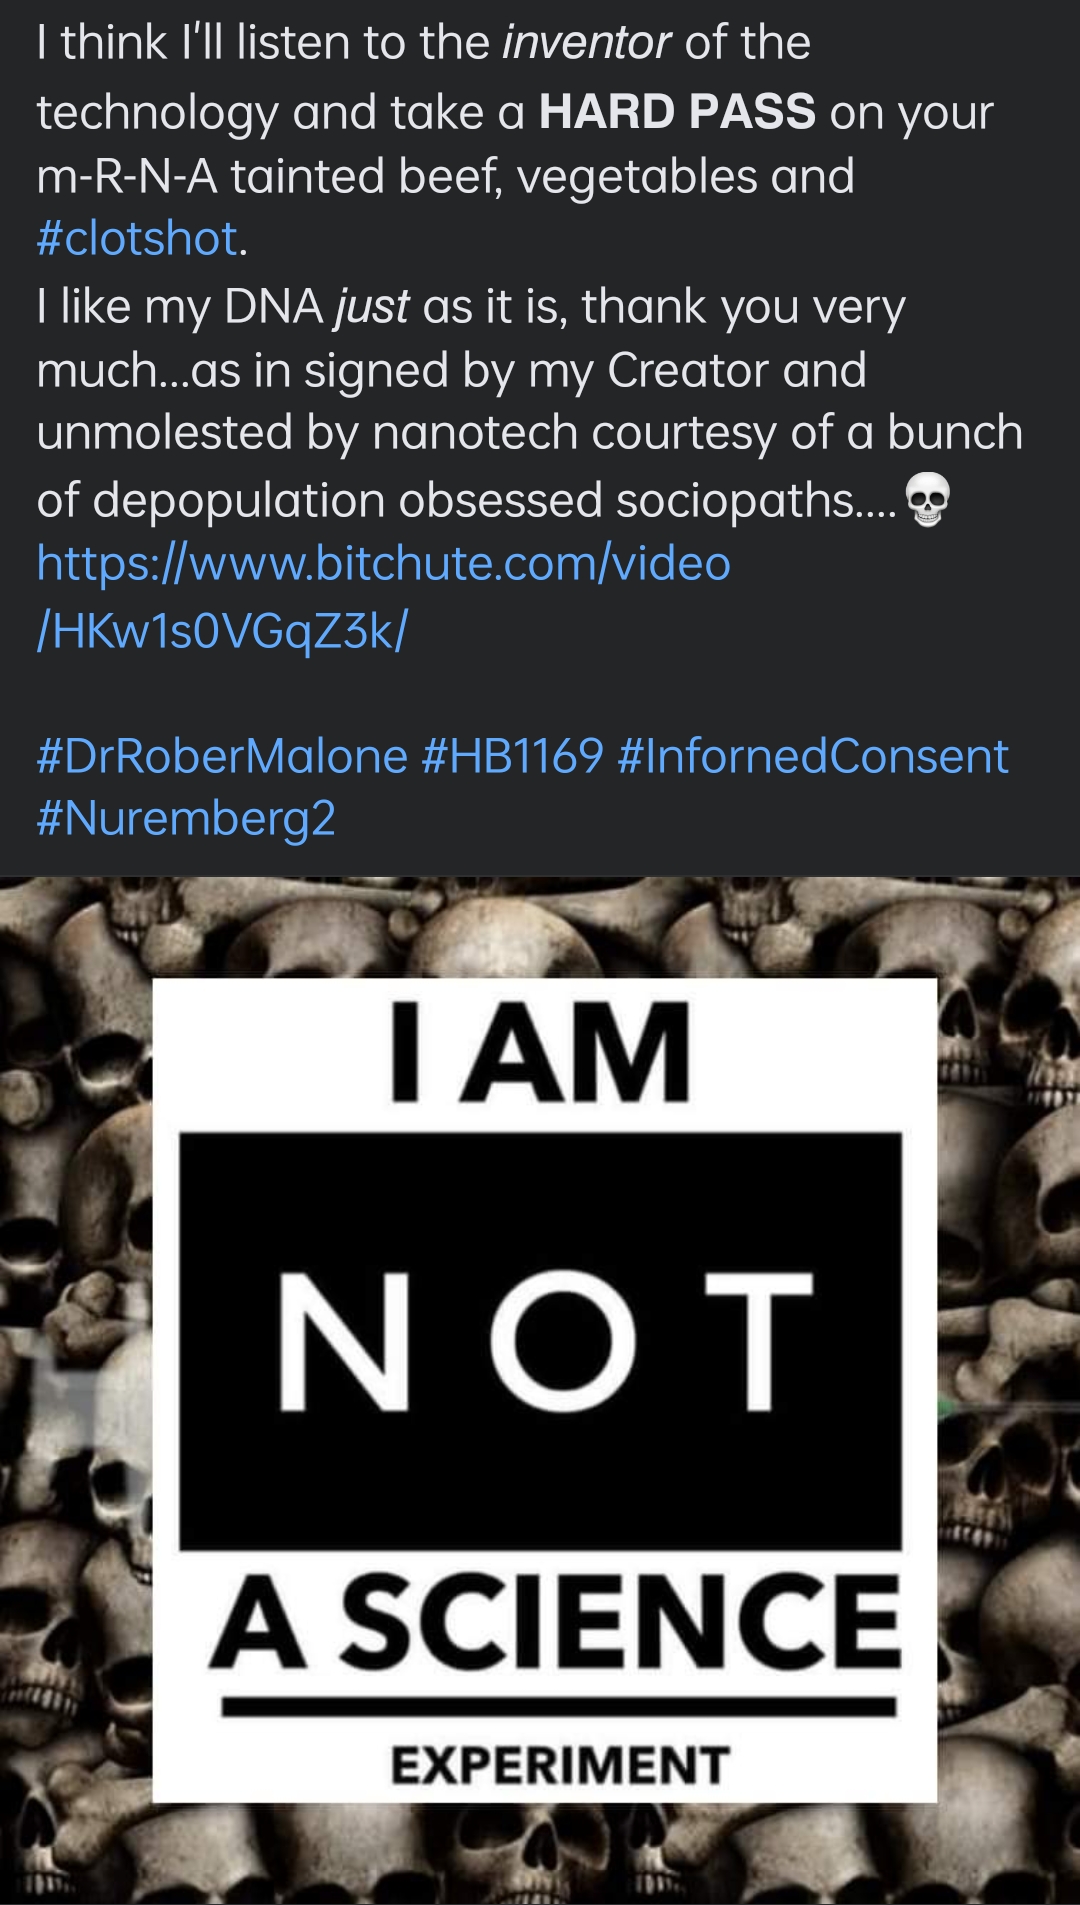
Task: Click the m-R-N-A text in the post
Action: [127, 177]
